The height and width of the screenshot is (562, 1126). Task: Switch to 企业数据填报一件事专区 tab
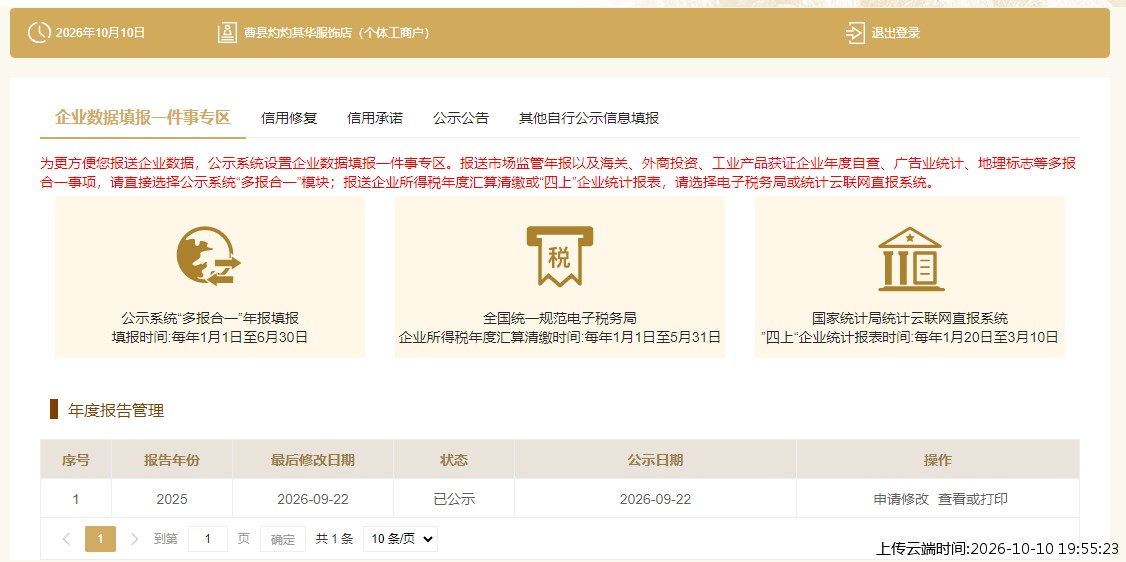tap(142, 118)
